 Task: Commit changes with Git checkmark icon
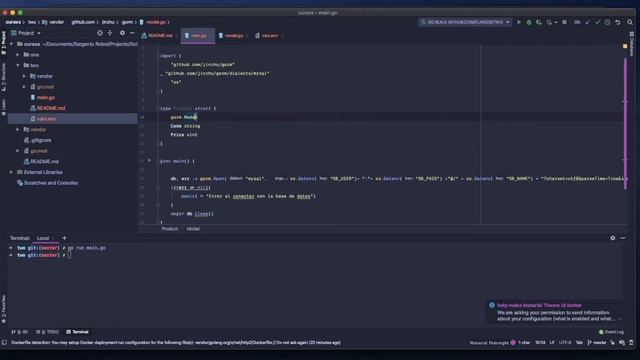point(598,22)
